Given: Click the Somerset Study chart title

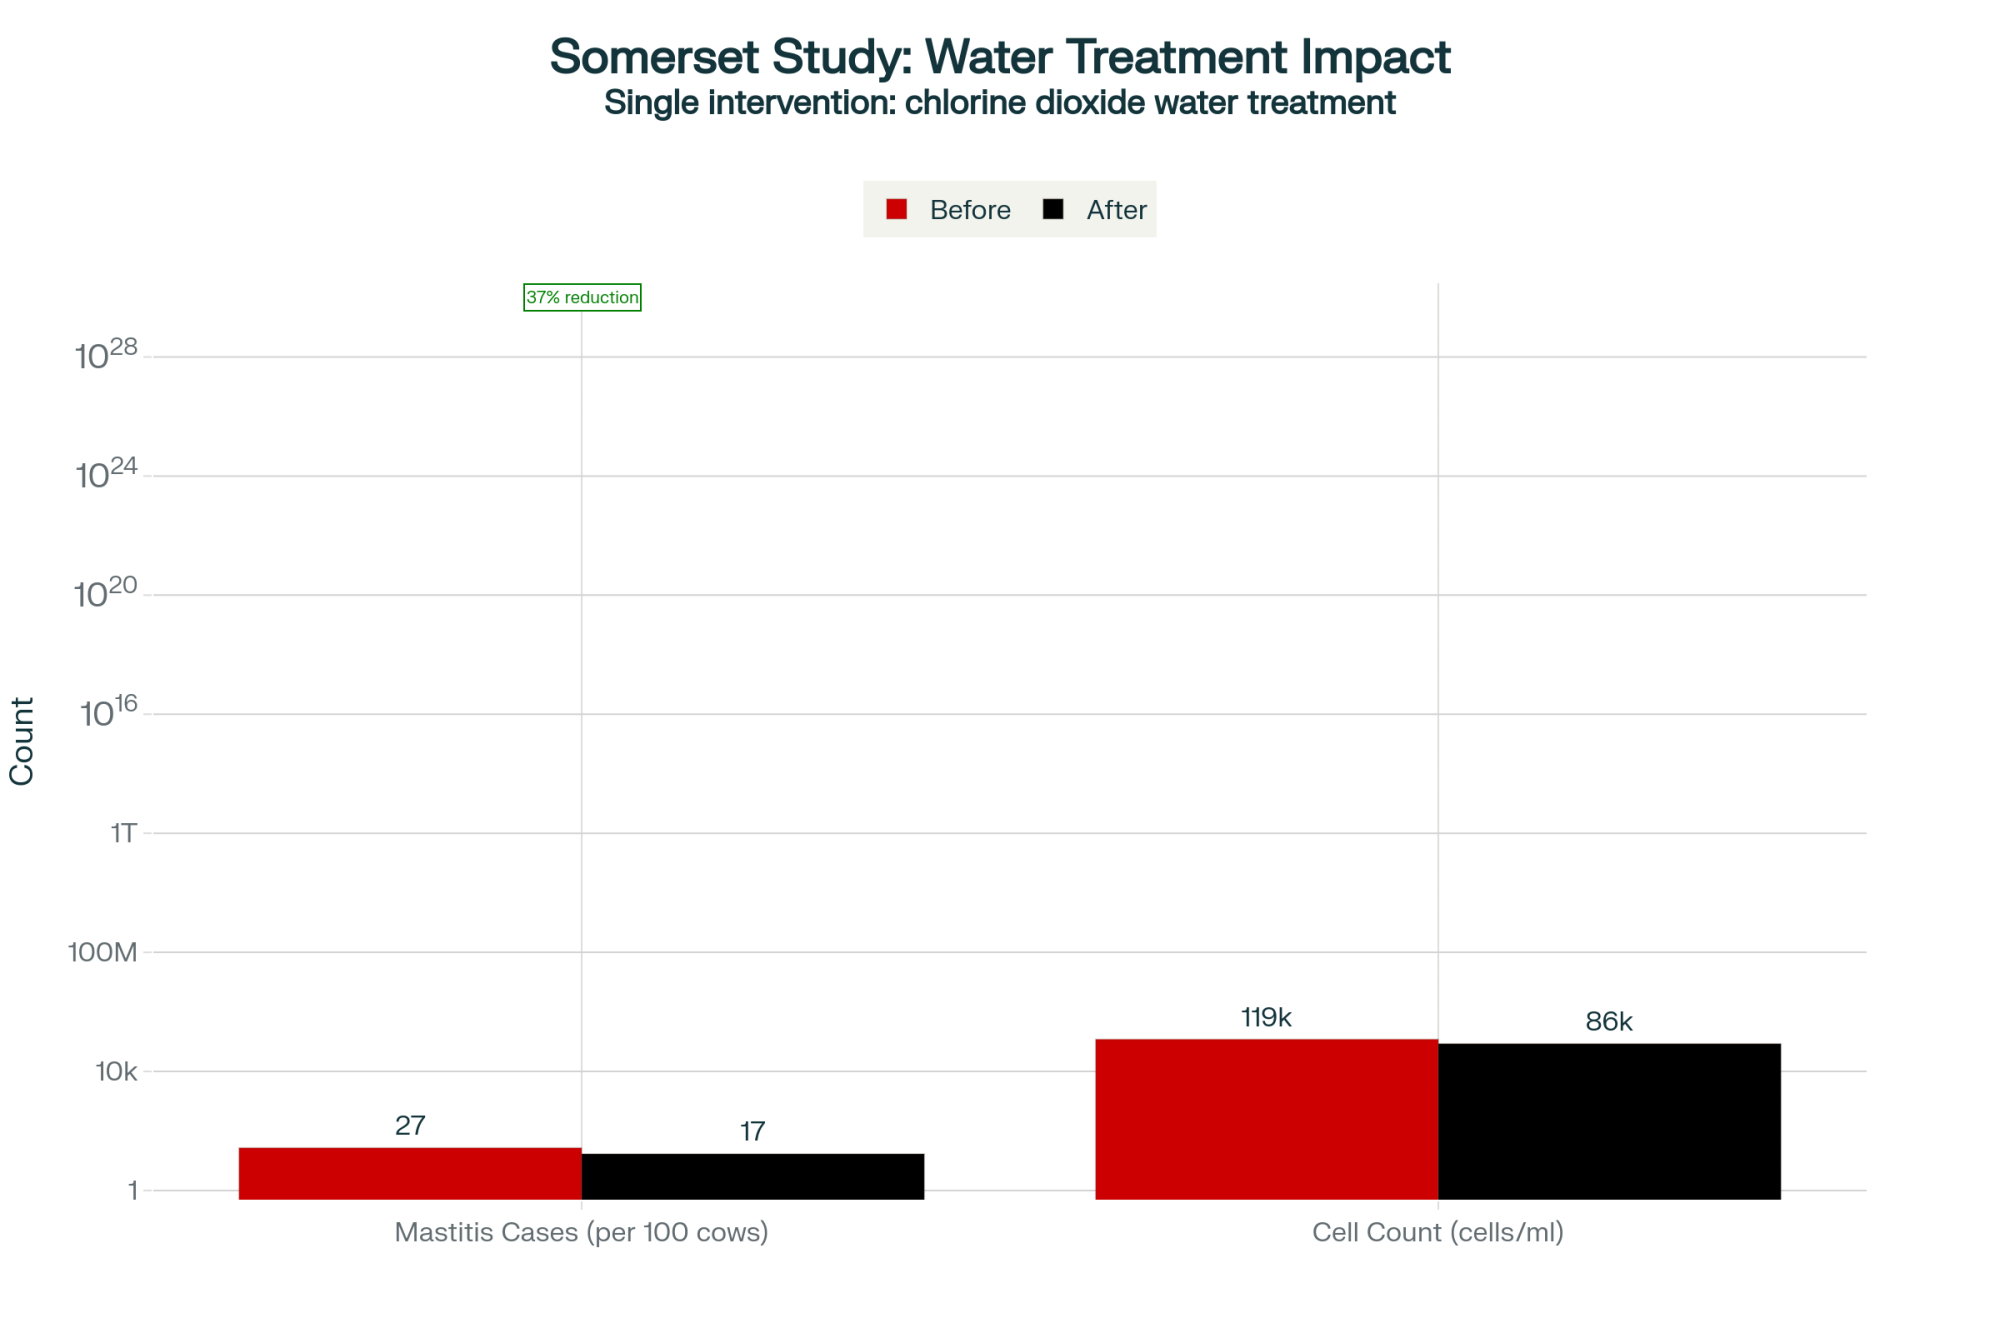Looking at the screenshot, I should [1000, 57].
